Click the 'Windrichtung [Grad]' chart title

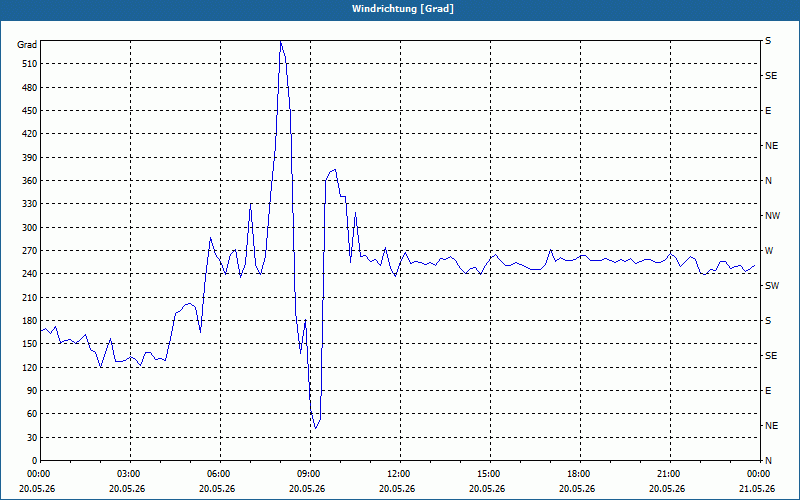tap(403, 9)
